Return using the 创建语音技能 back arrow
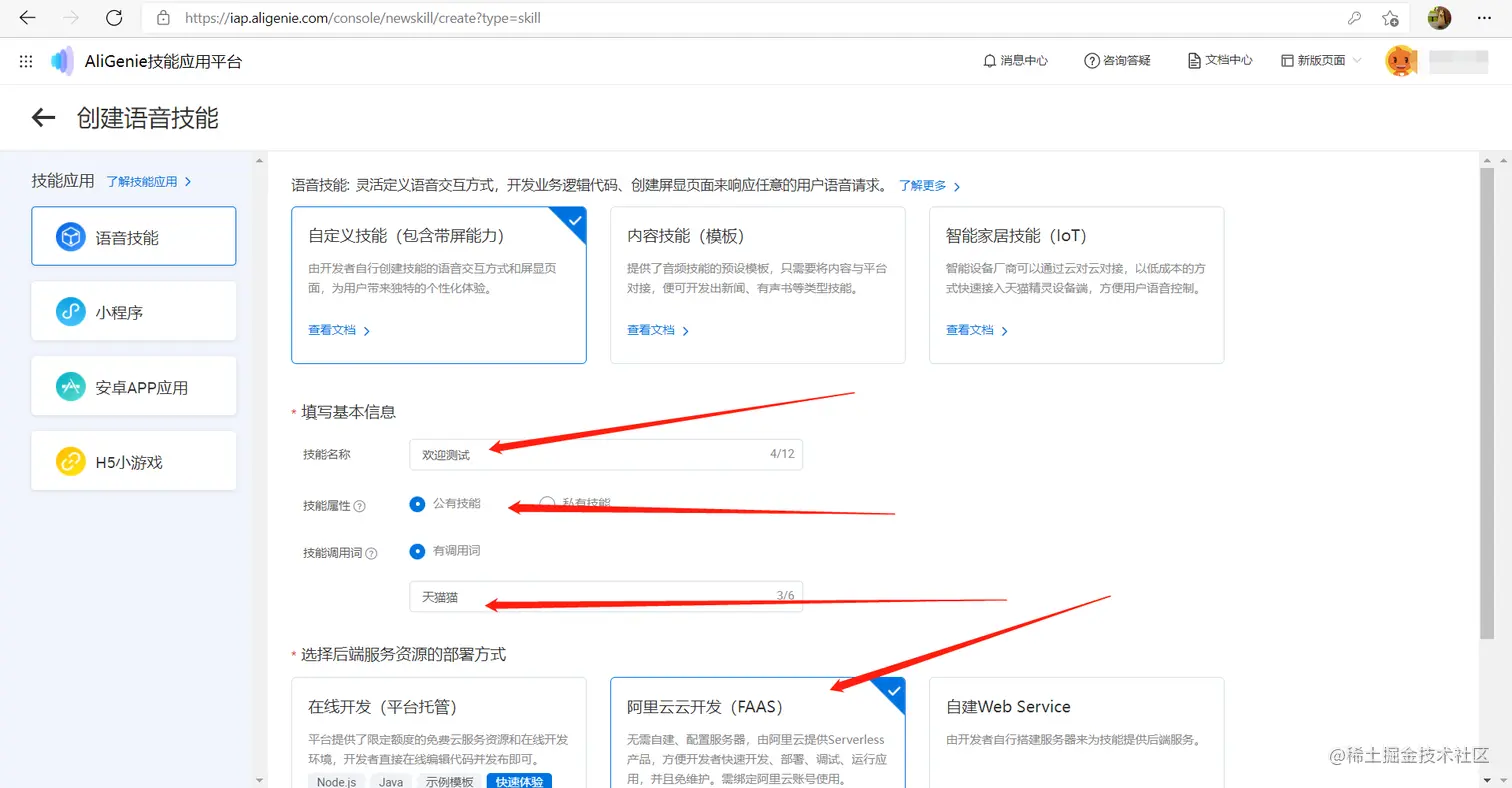The image size is (1512, 788). 43,118
